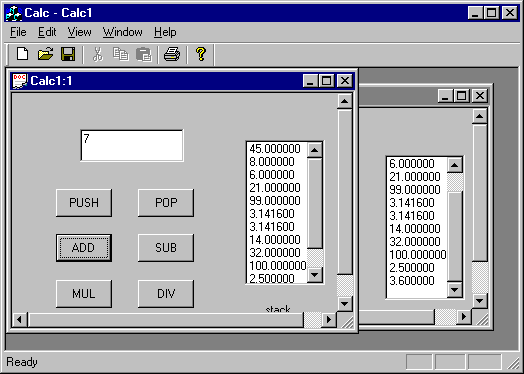The image size is (524, 374).
Task: Click the Paste clipboard icon
Action: click(144, 54)
